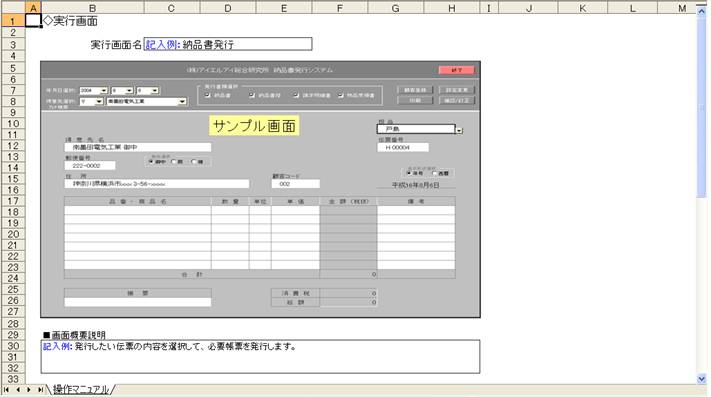Click the 担当 combo box showing 戸島
Image resolution: width=711 pixels, height=397 pixels.
[x=416, y=129]
